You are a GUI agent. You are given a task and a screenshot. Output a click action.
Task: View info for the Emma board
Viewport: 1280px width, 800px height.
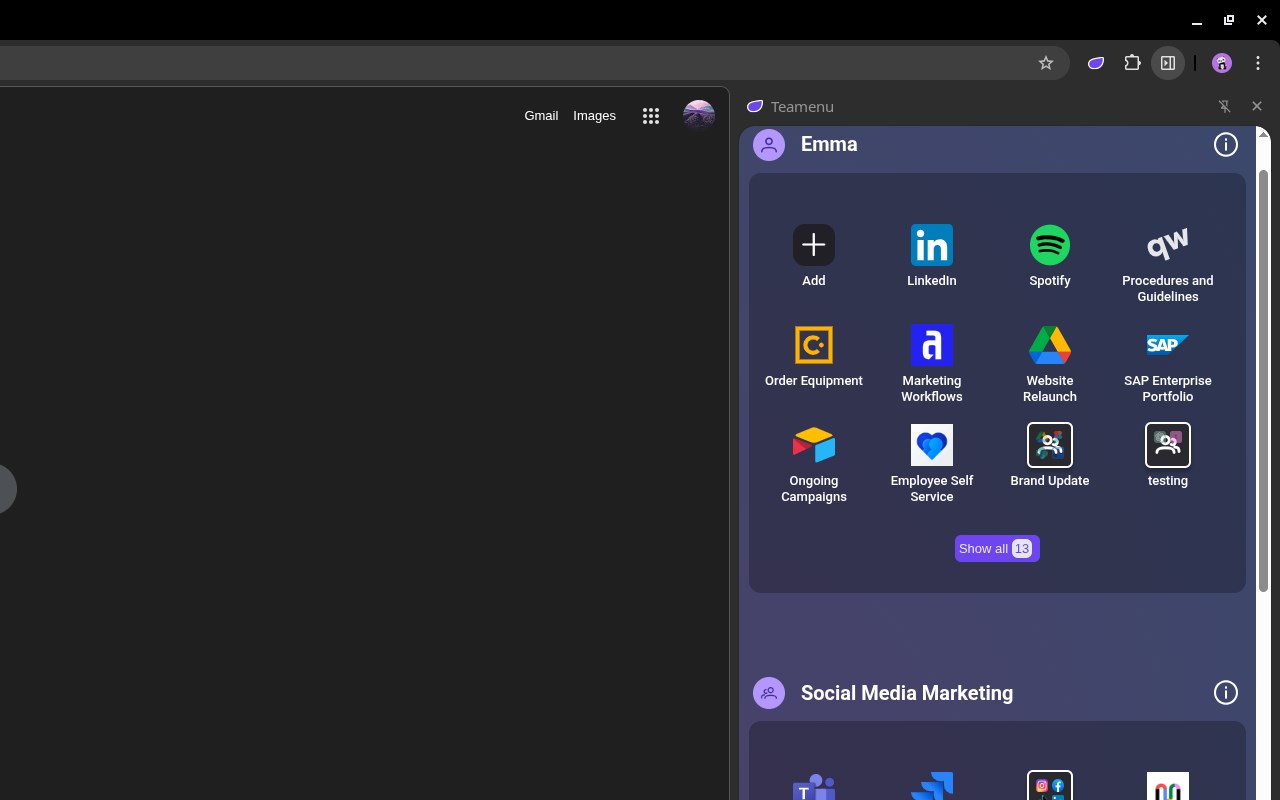click(x=1226, y=145)
